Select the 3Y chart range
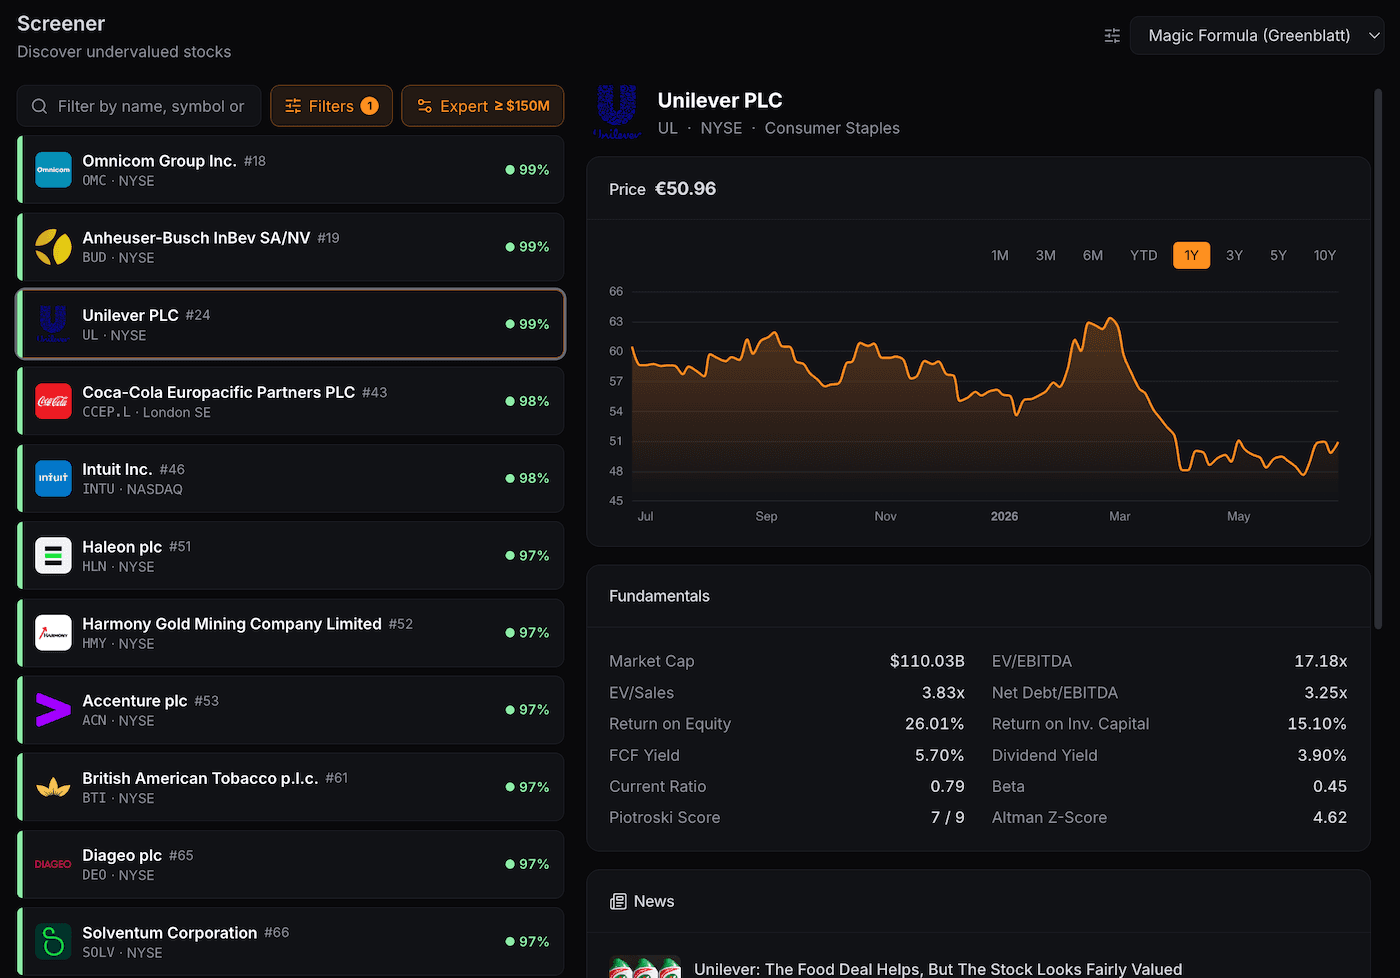Image resolution: width=1400 pixels, height=978 pixels. 1234,255
